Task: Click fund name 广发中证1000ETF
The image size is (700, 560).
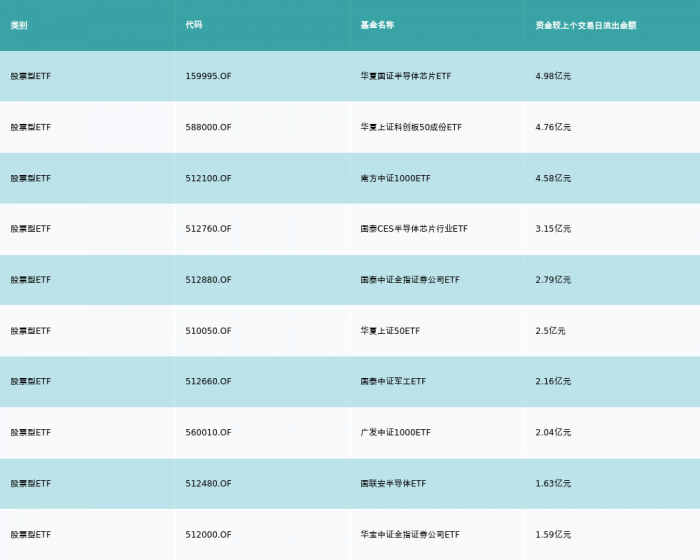Action: pos(396,432)
